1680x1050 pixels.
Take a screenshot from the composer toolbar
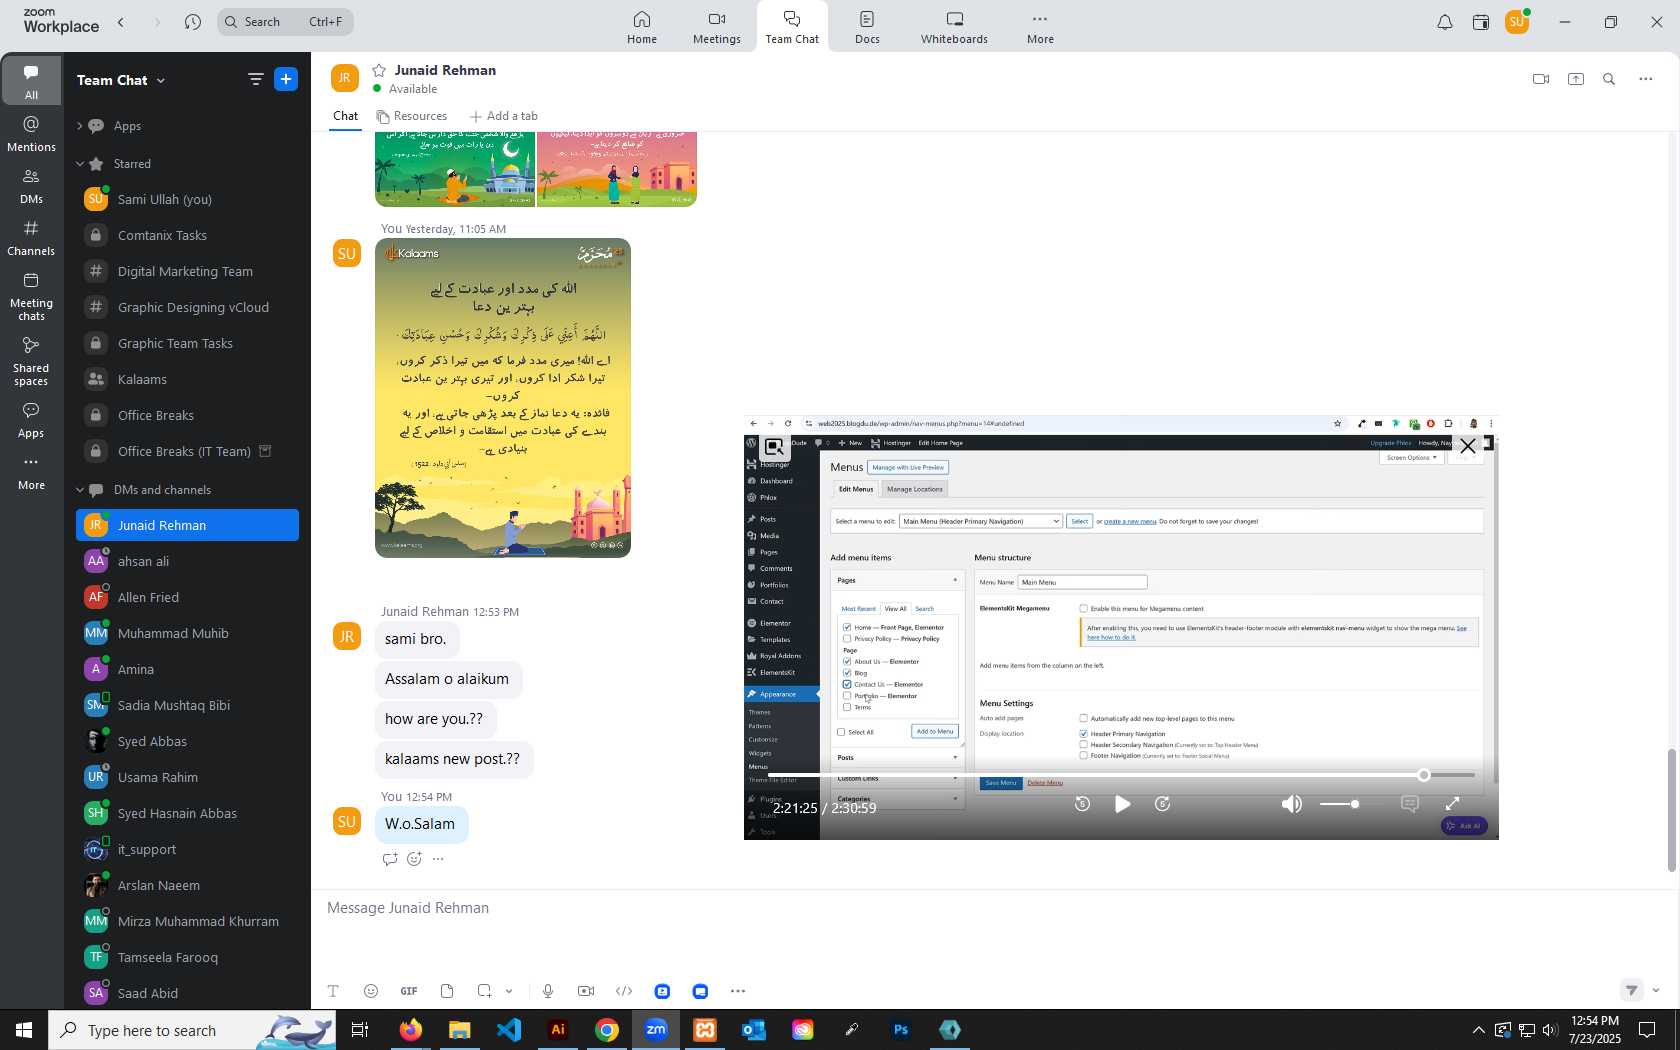pyautogui.click(x=484, y=991)
